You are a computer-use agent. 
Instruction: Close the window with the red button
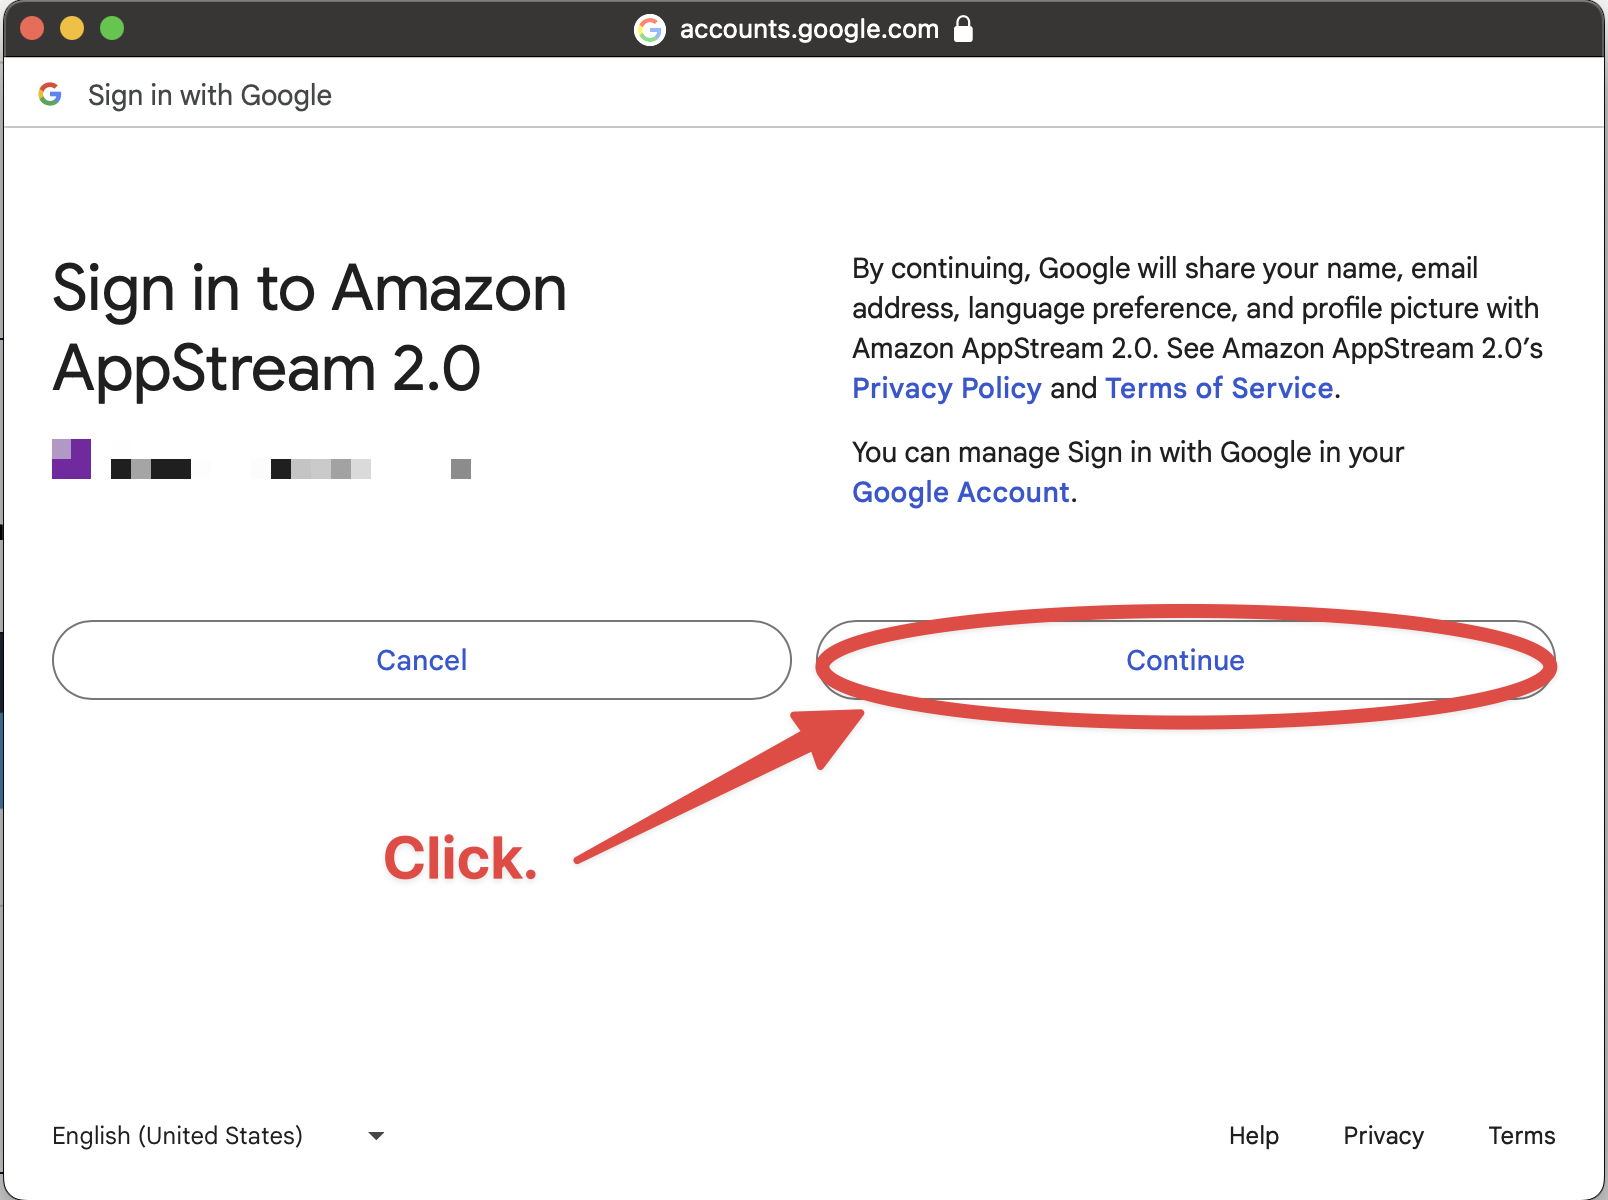click(32, 28)
